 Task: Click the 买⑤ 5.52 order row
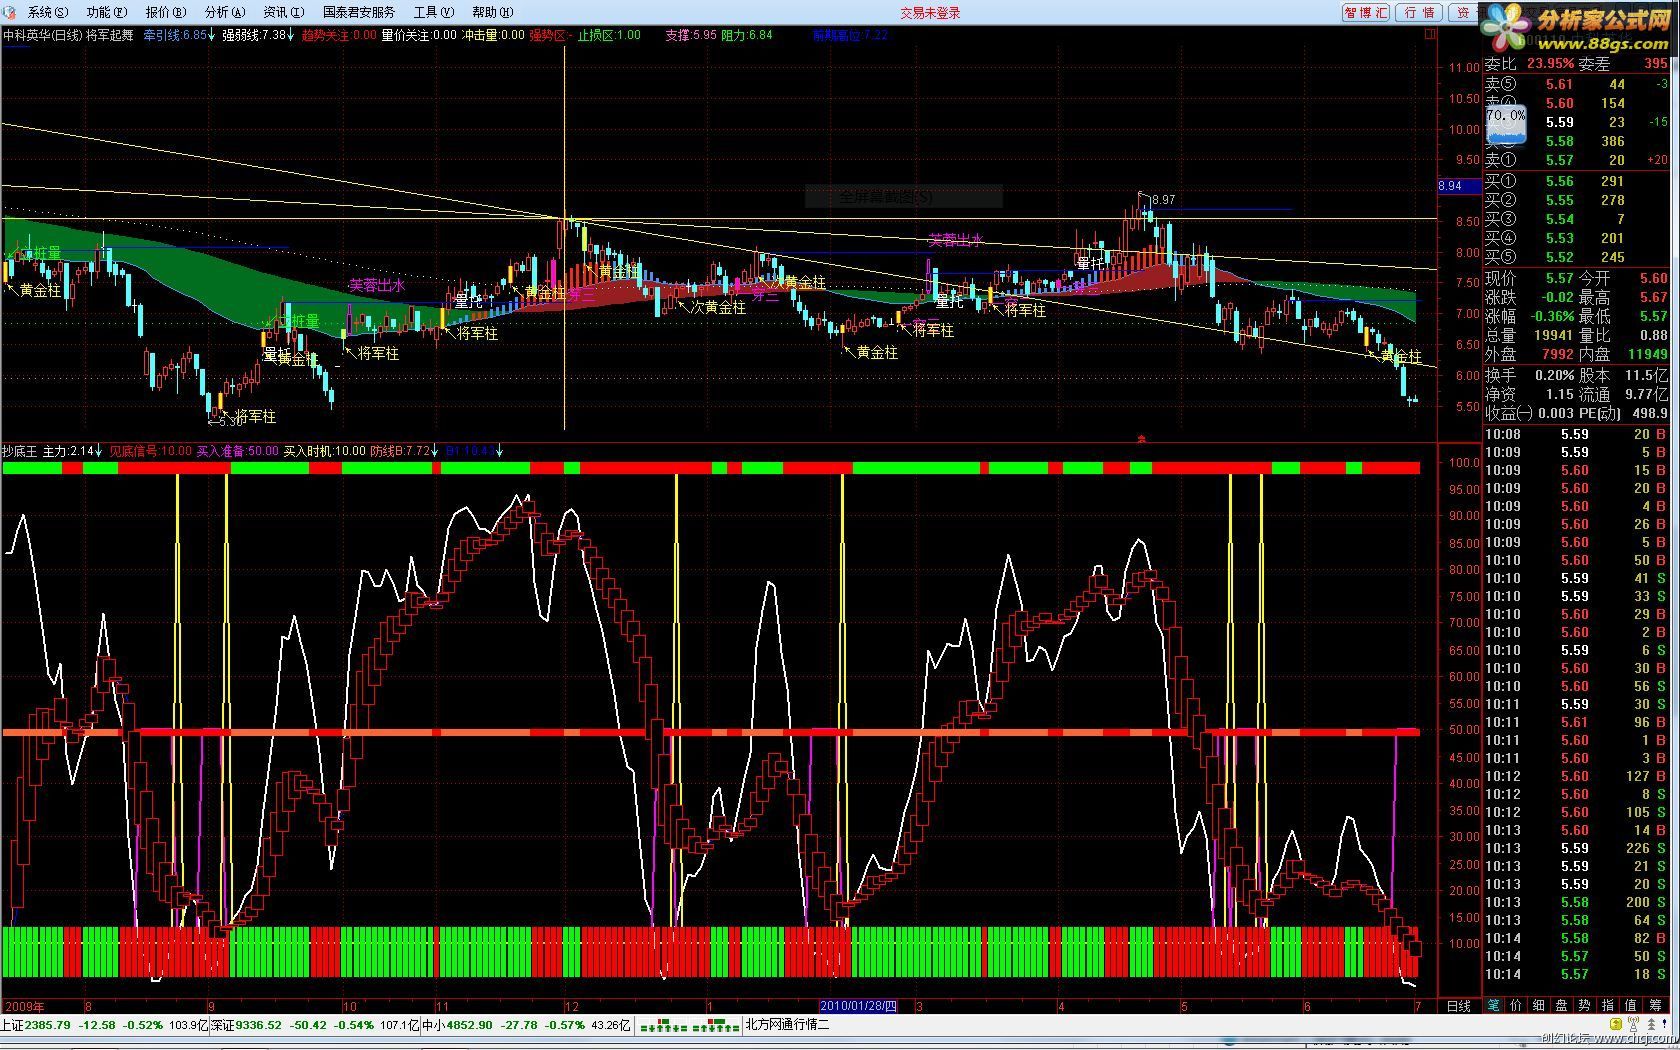[1577, 257]
